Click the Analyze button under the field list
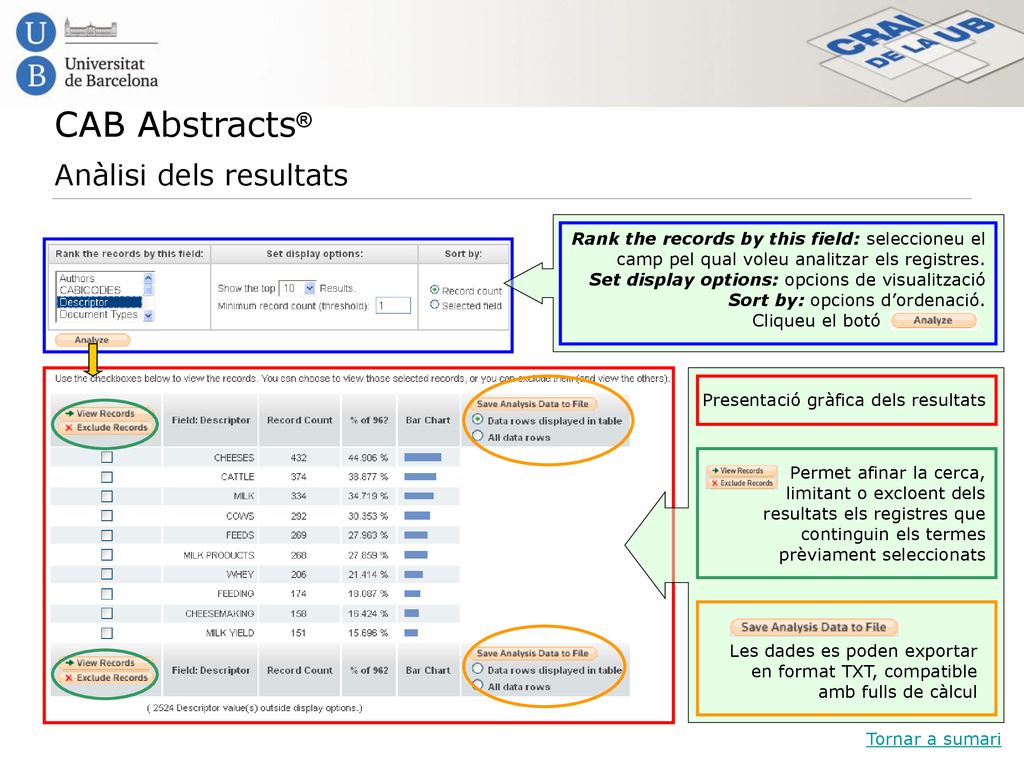Screen dimensions: 1024x768 (92, 340)
